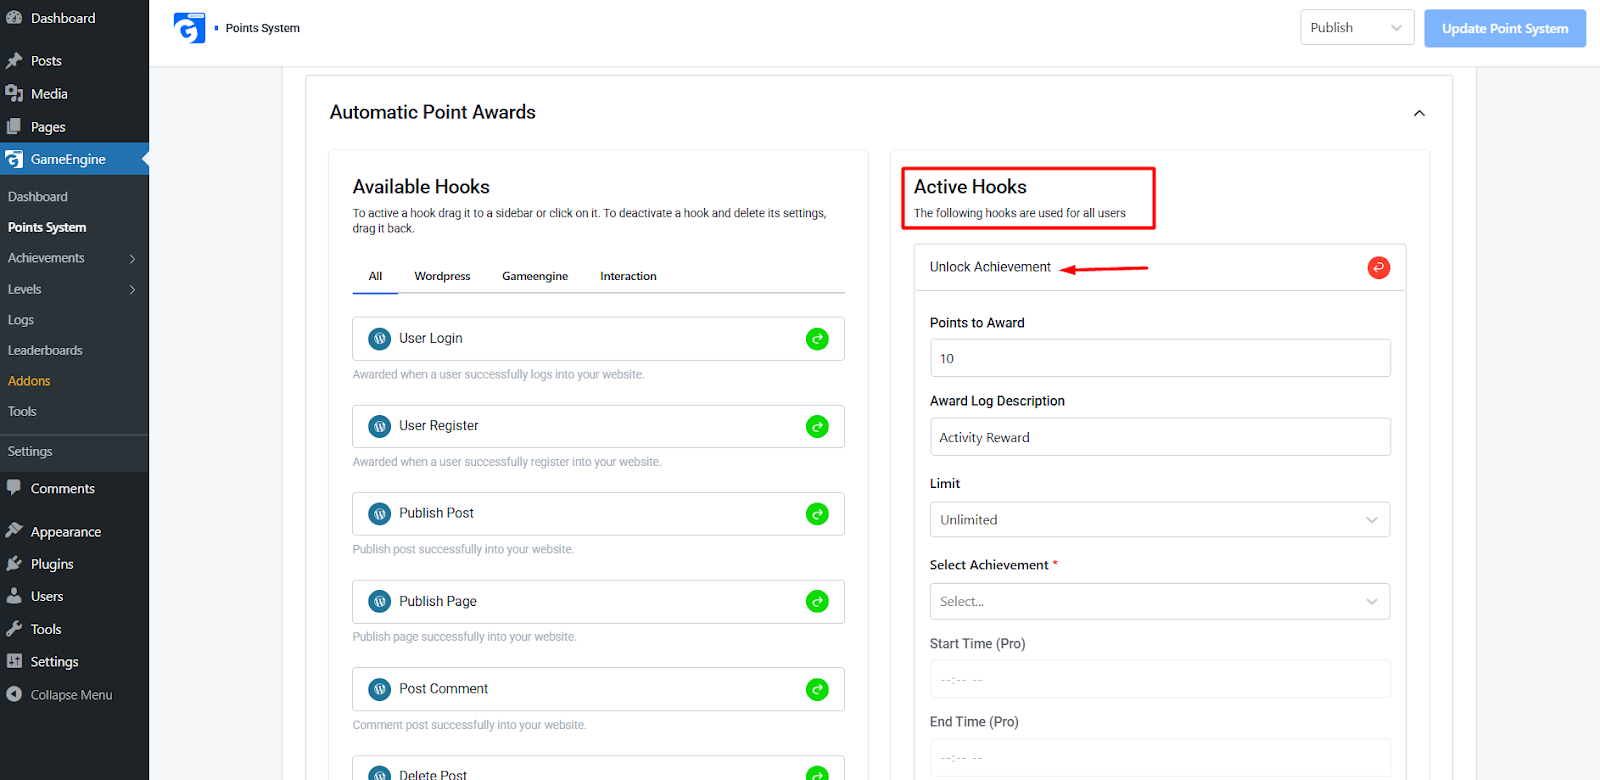Click WordPress icon on User Login row
The height and width of the screenshot is (780, 1600).
tap(380, 339)
